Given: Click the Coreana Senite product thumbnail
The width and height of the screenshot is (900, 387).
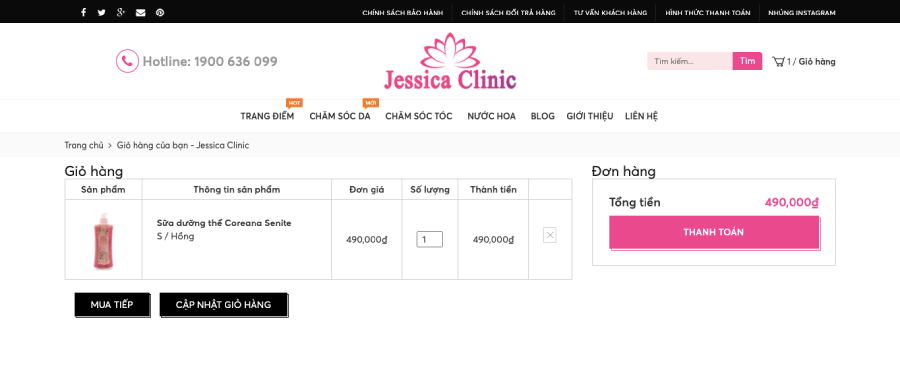Looking at the screenshot, I should click(103, 241).
